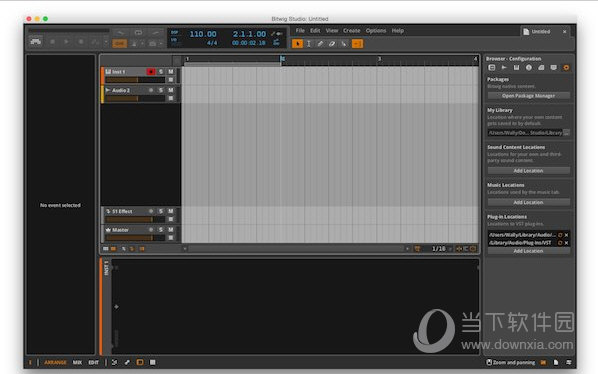Select the S1 Effect track header
The image size is (598, 374).
click(122, 211)
